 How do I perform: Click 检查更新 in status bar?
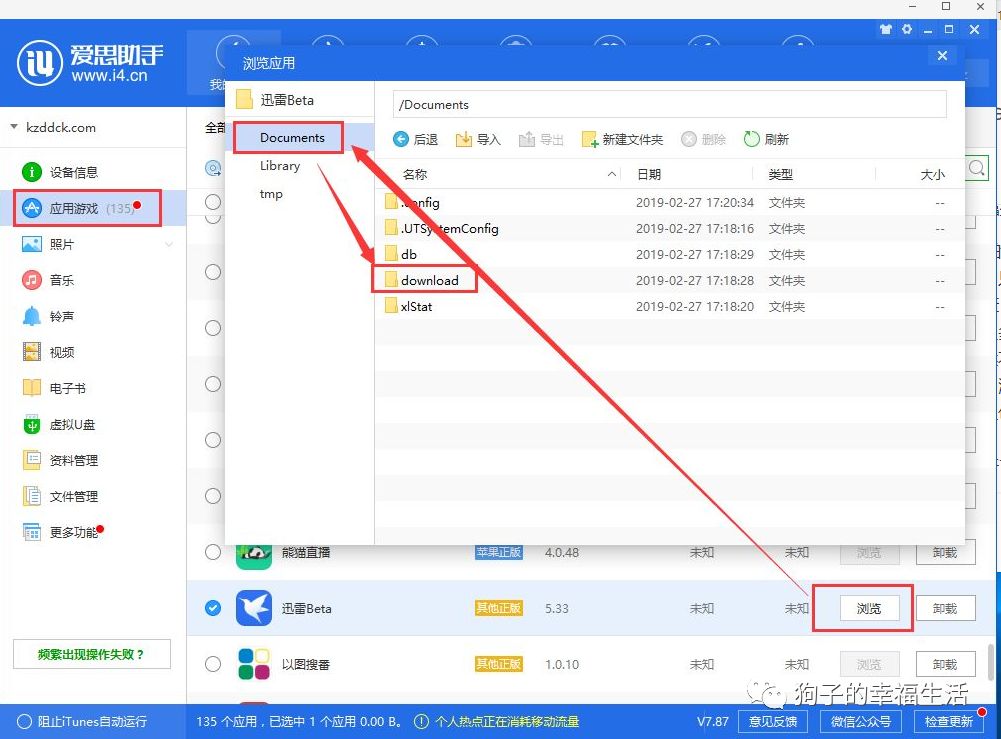pyautogui.click(x=949, y=722)
